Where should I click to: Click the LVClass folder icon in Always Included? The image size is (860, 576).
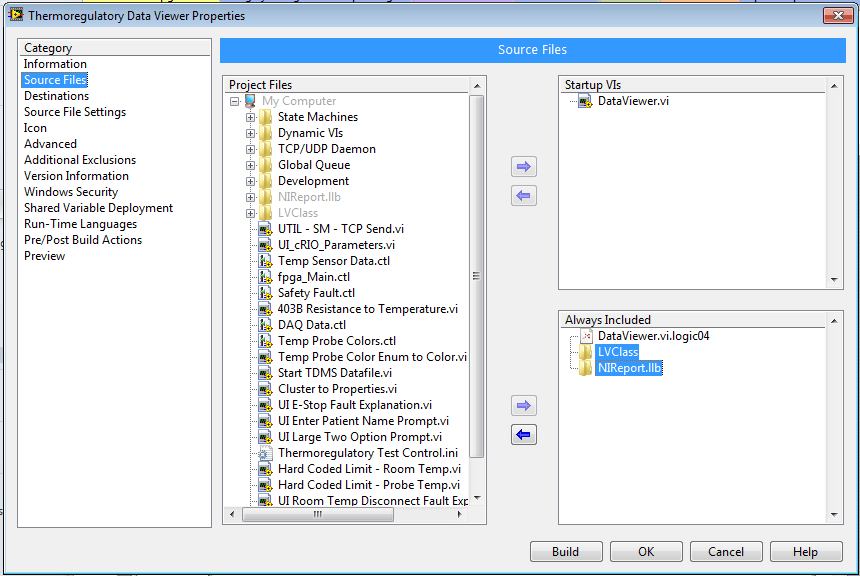coord(585,352)
